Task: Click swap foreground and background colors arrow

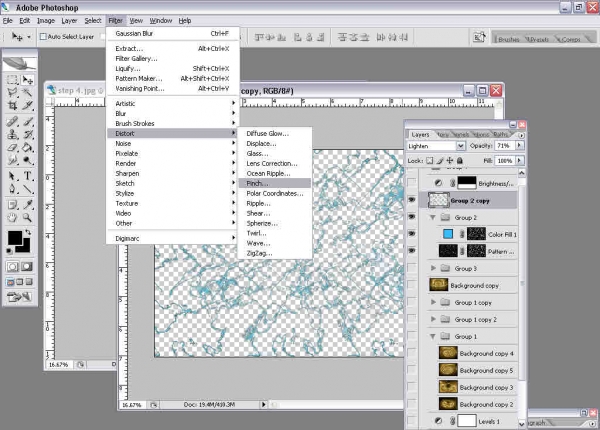Action: (x=28, y=232)
